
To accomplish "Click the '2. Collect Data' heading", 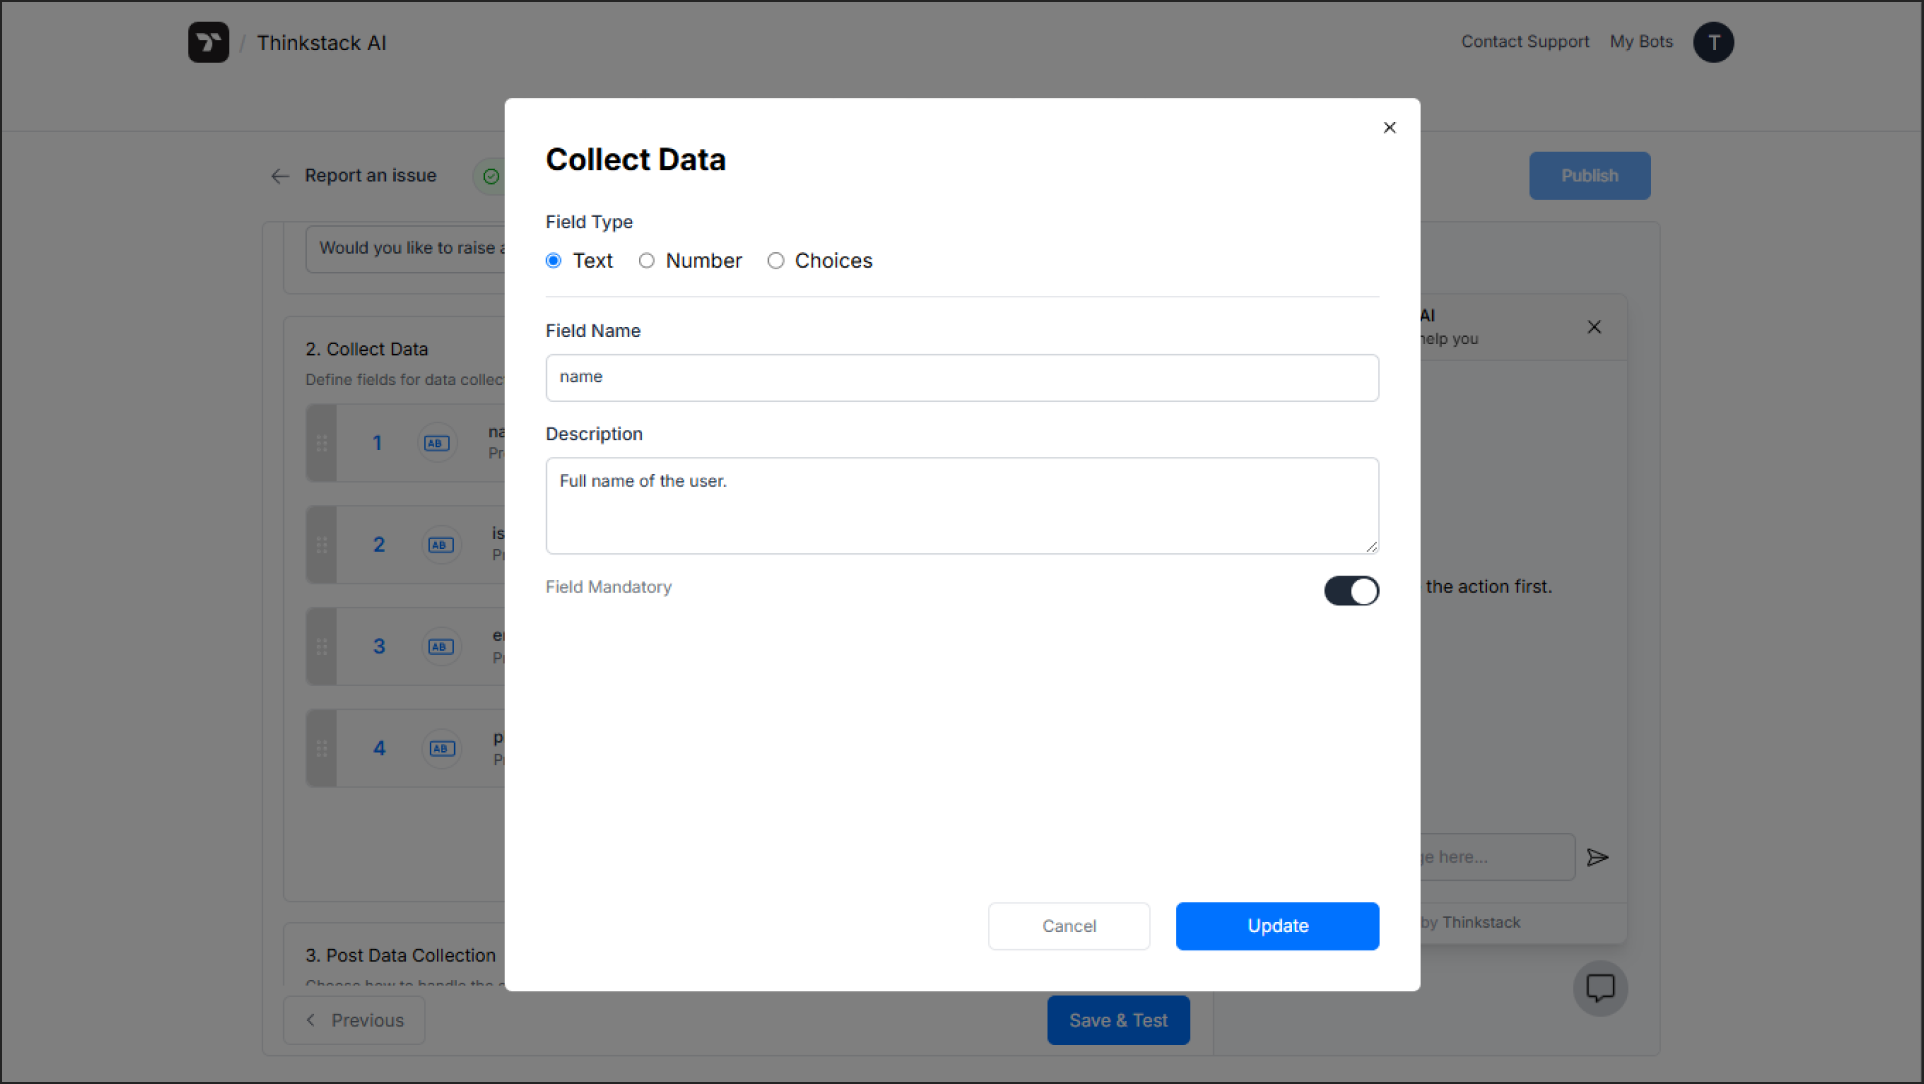I will (x=367, y=349).
